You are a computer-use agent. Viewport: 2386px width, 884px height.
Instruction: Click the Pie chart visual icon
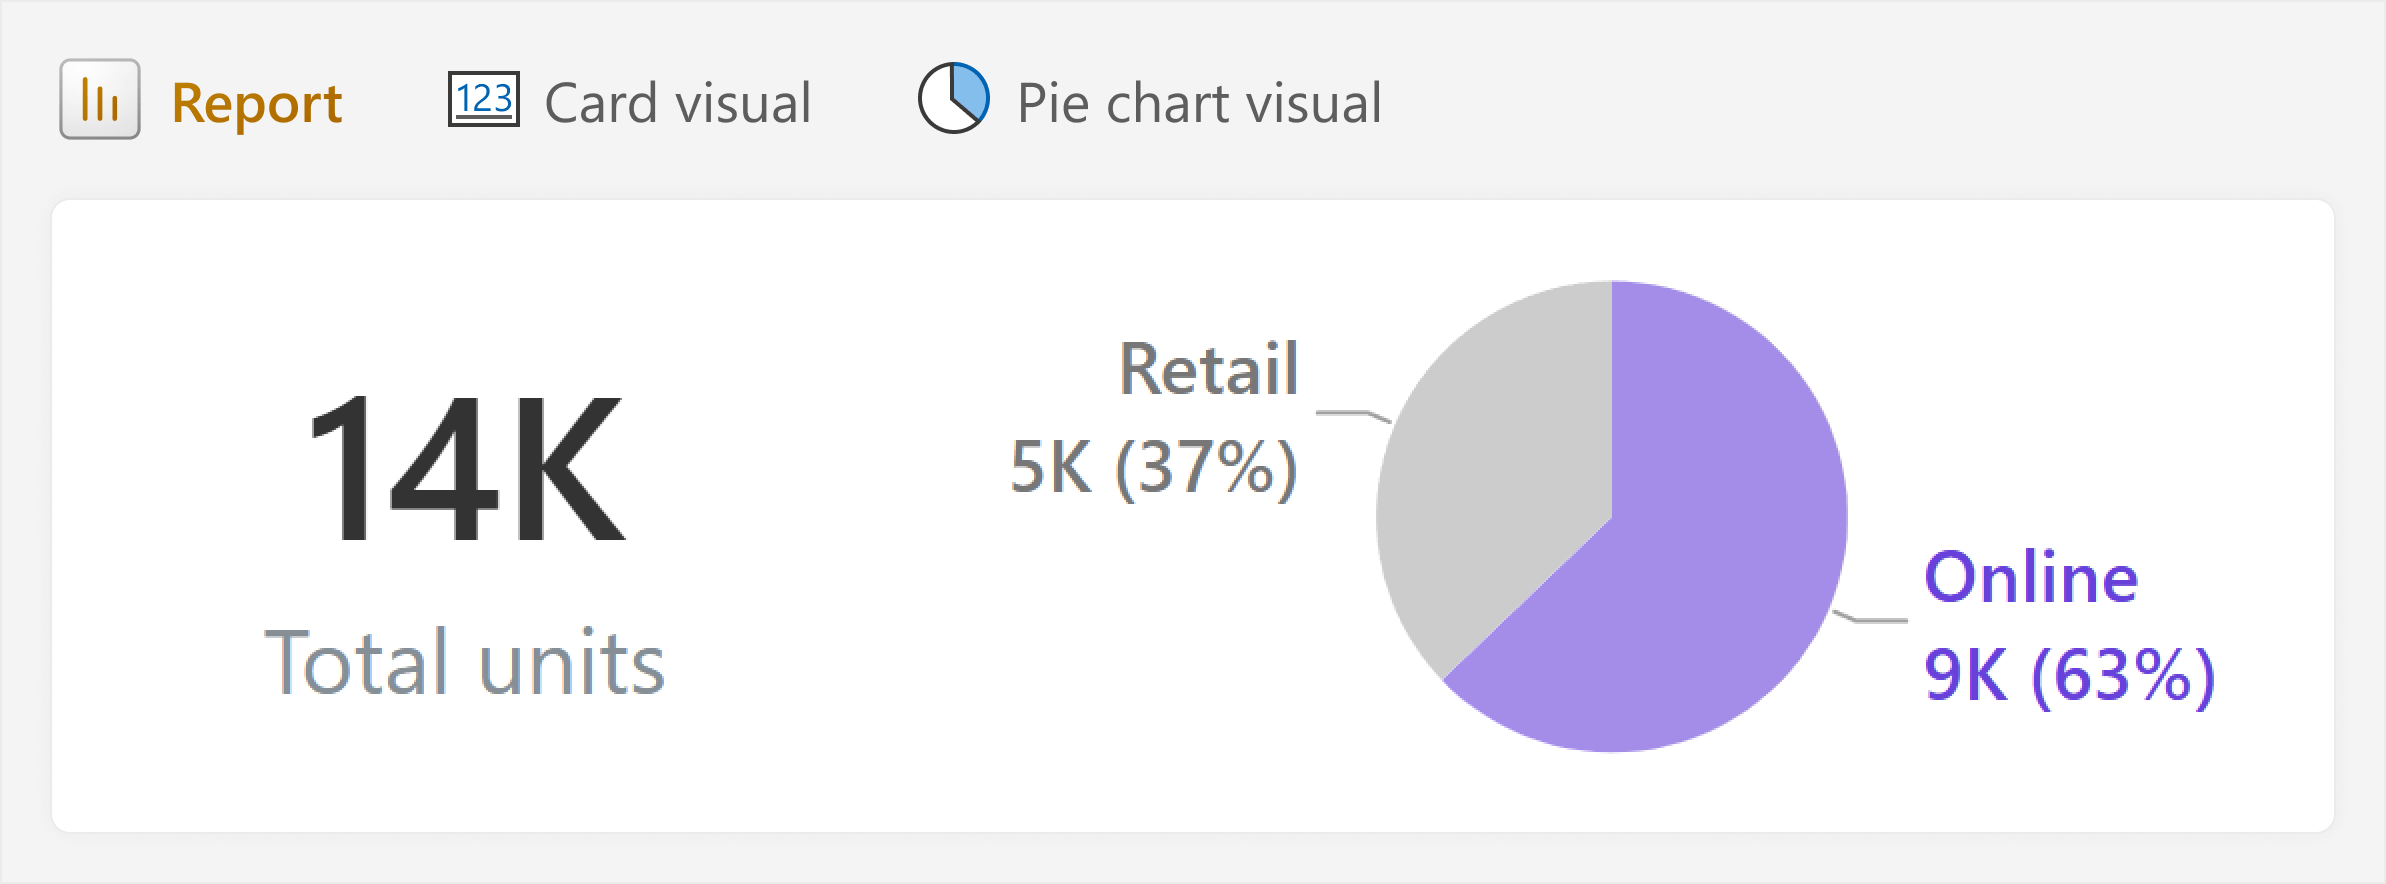coord(954,98)
